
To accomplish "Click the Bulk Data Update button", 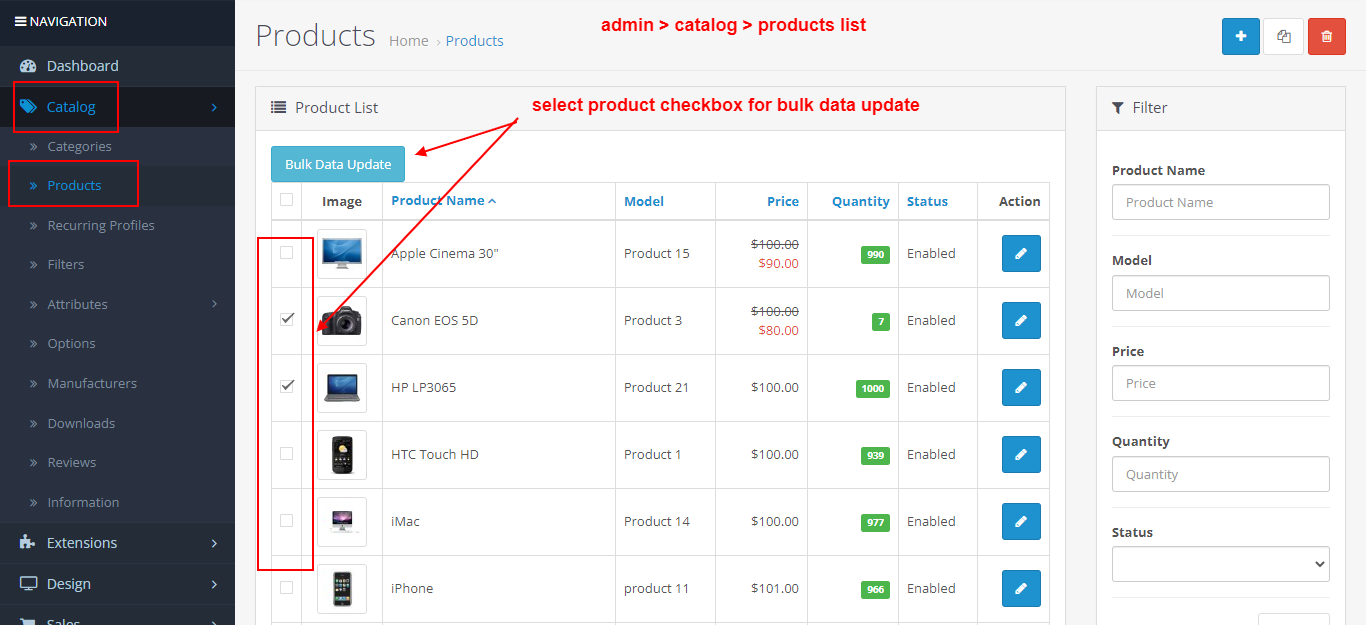I will pos(338,165).
